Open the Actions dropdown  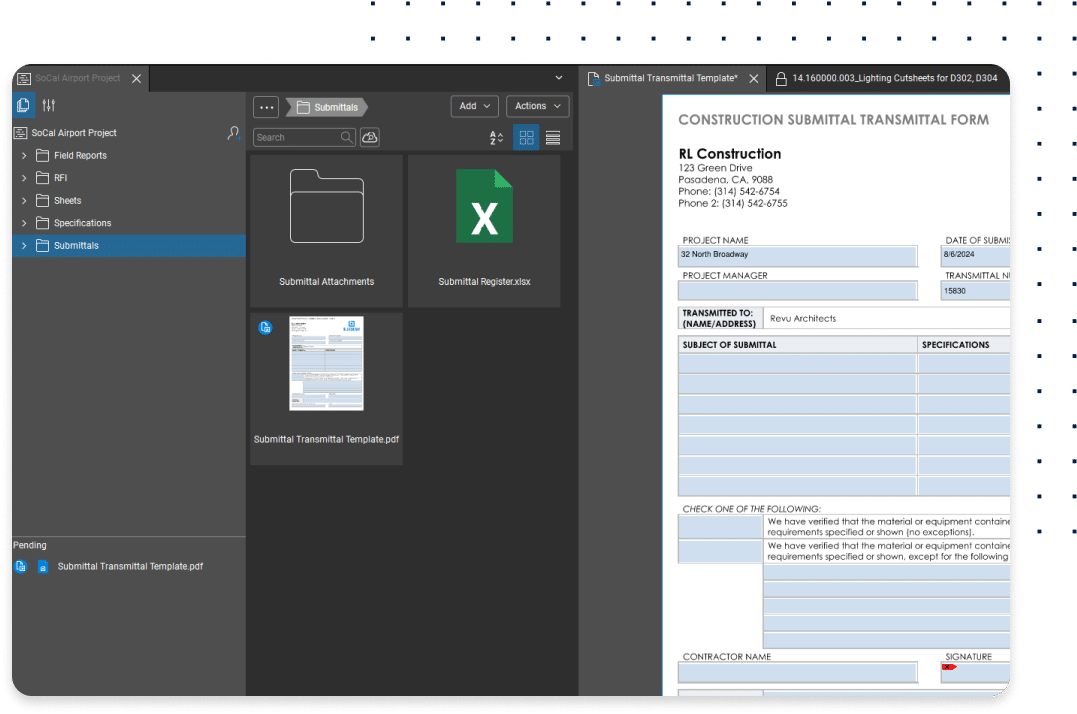click(538, 106)
